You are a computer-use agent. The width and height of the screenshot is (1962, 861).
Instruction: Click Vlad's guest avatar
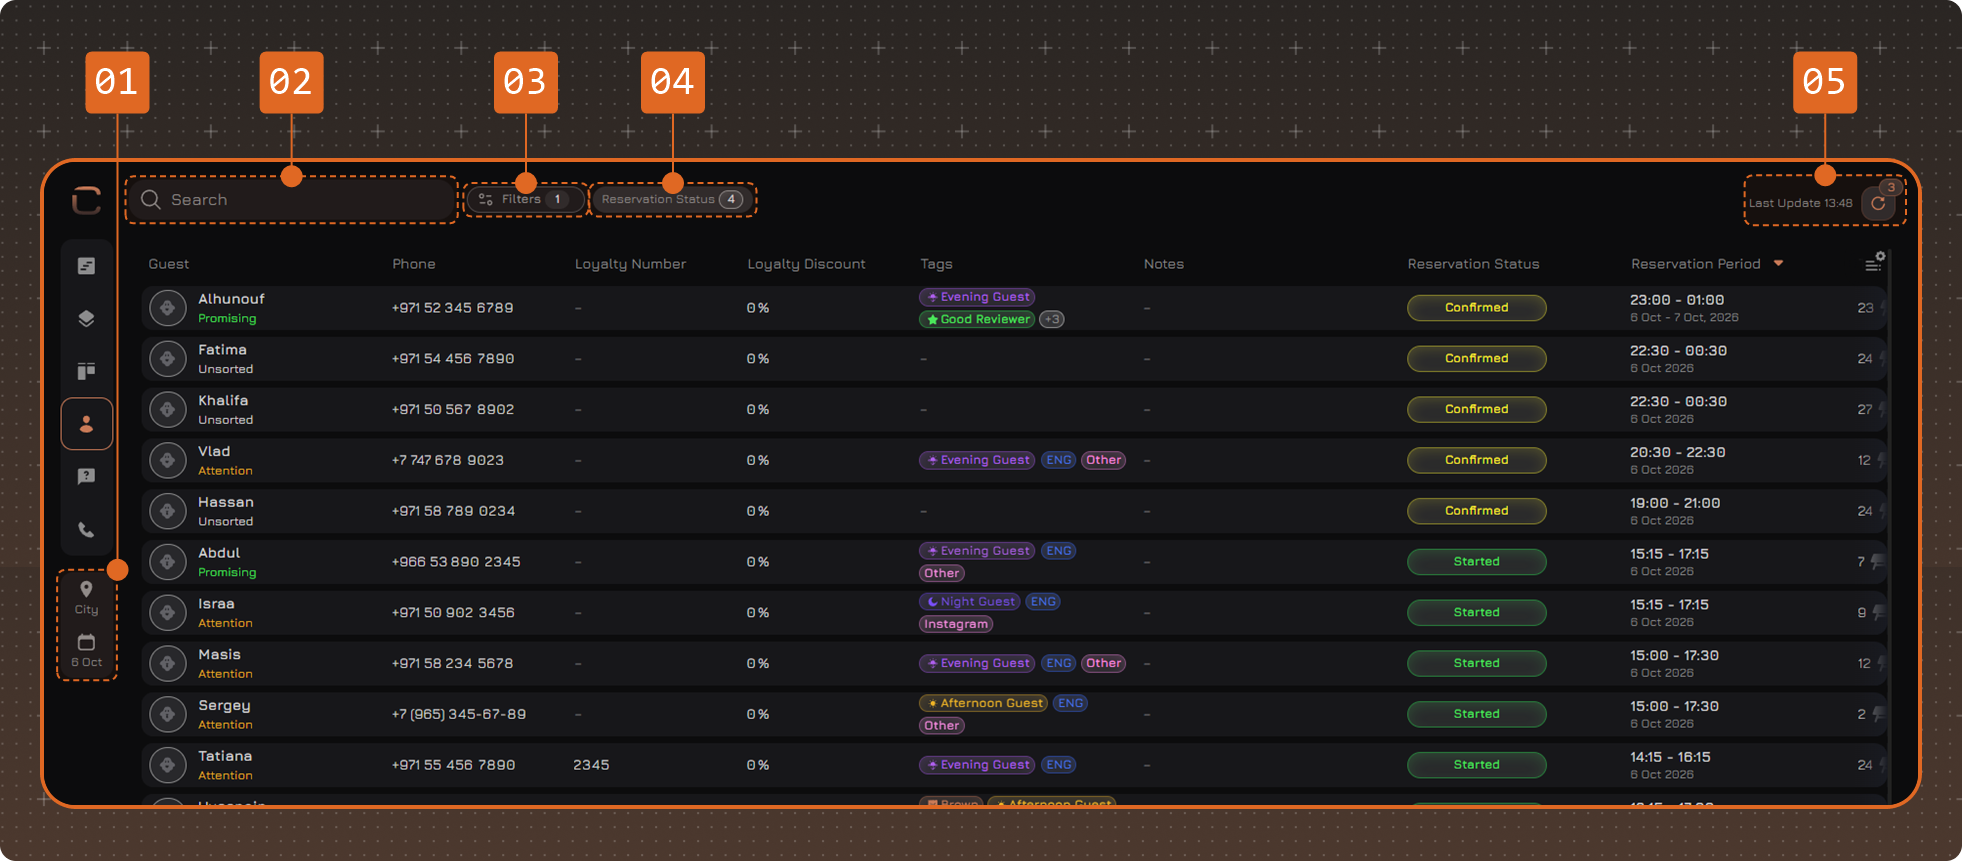click(168, 460)
